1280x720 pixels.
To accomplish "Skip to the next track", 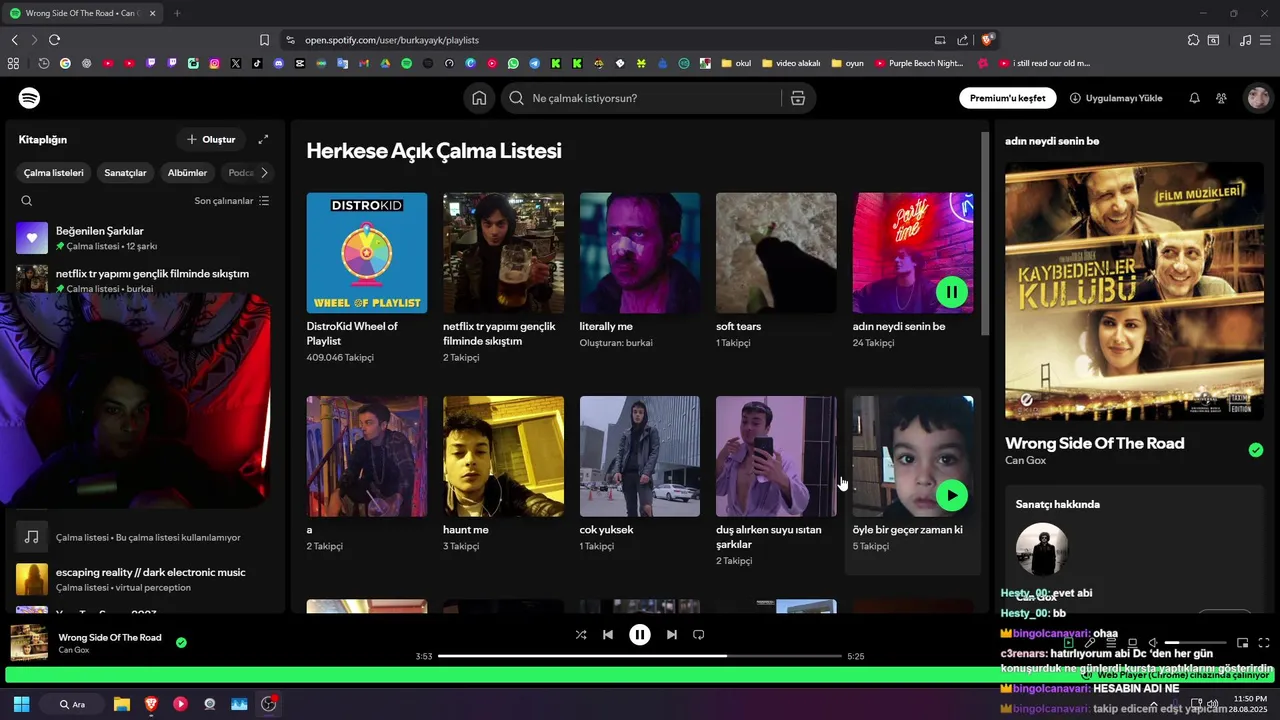I will (672, 635).
